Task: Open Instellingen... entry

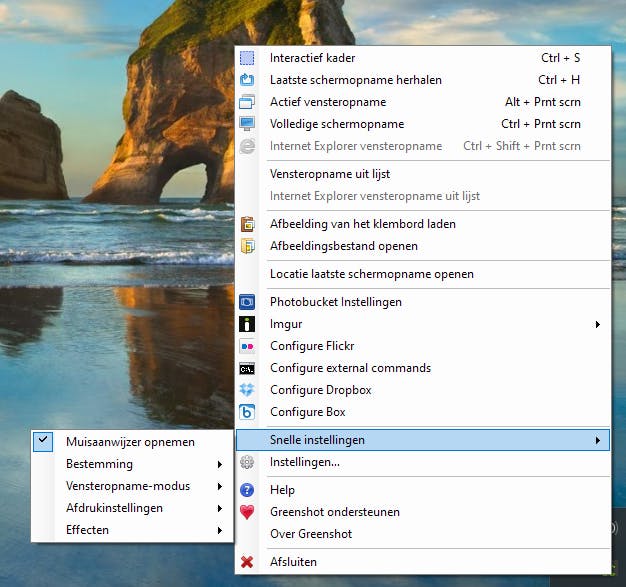Action: (423, 462)
